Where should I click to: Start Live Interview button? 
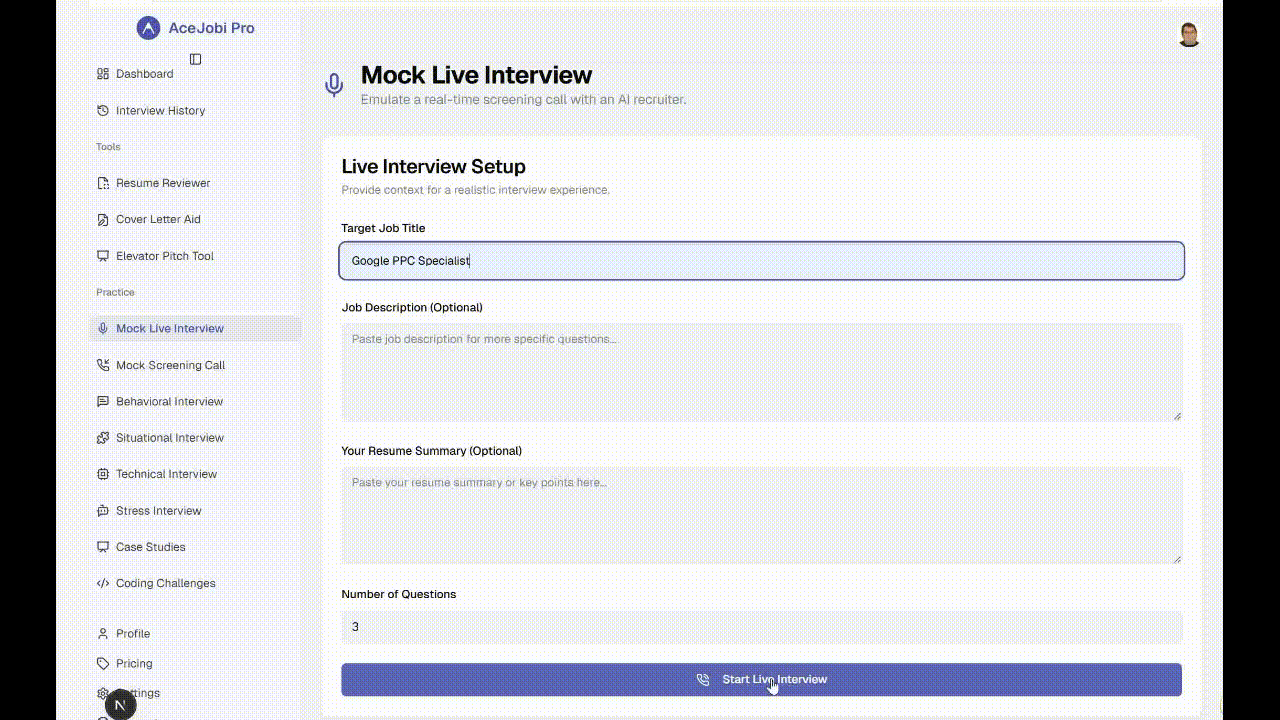[x=761, y=680]
